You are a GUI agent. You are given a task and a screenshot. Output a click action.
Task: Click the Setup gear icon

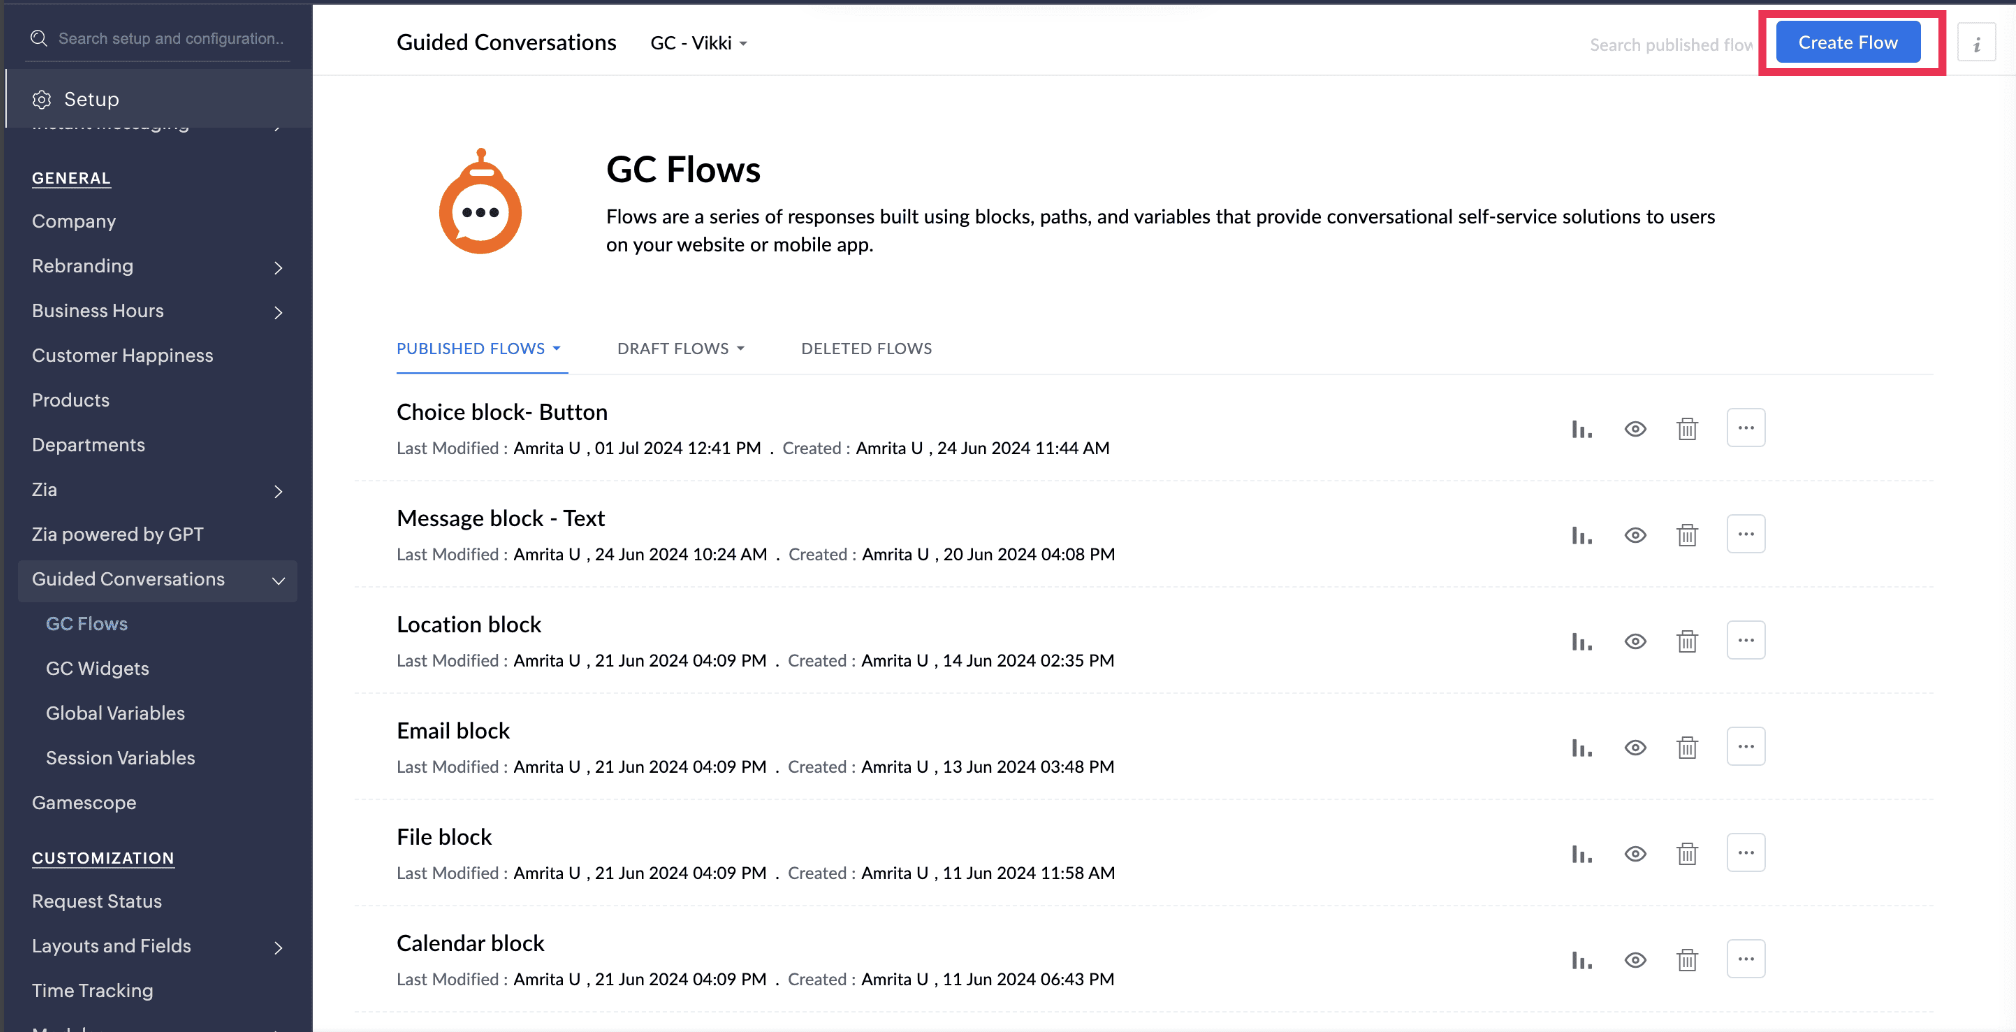[x=42, y=100]
